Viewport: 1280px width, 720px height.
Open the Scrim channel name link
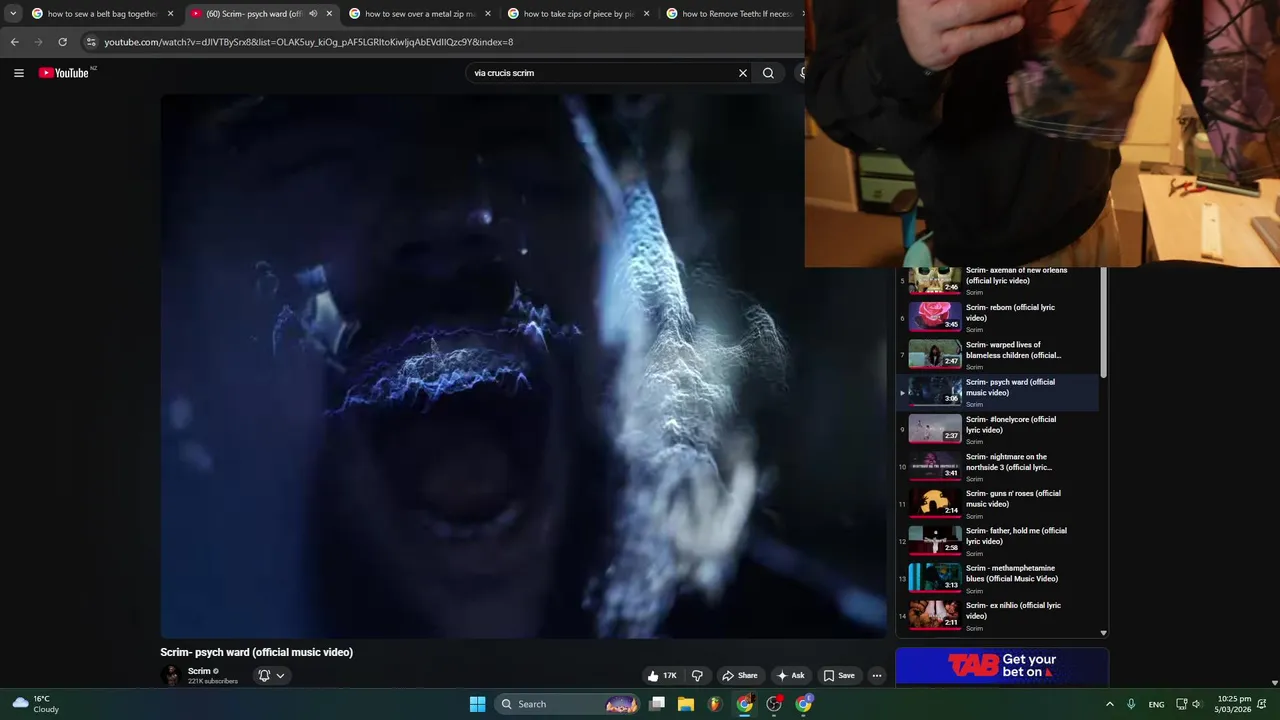click(x=199, y=671)
